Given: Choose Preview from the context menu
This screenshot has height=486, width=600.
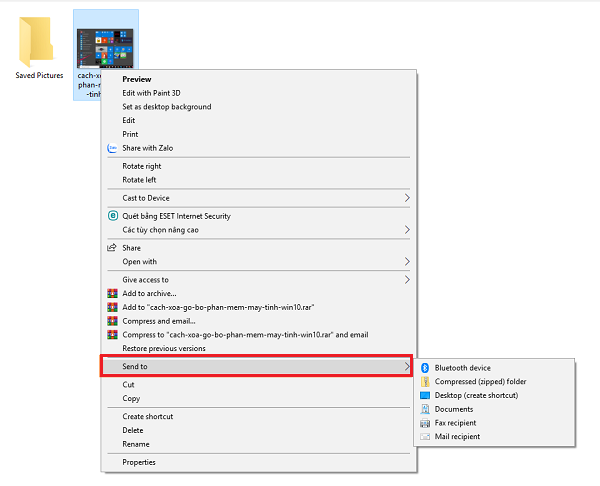Looking at the screenshot, I should click(x=136, y=78).
